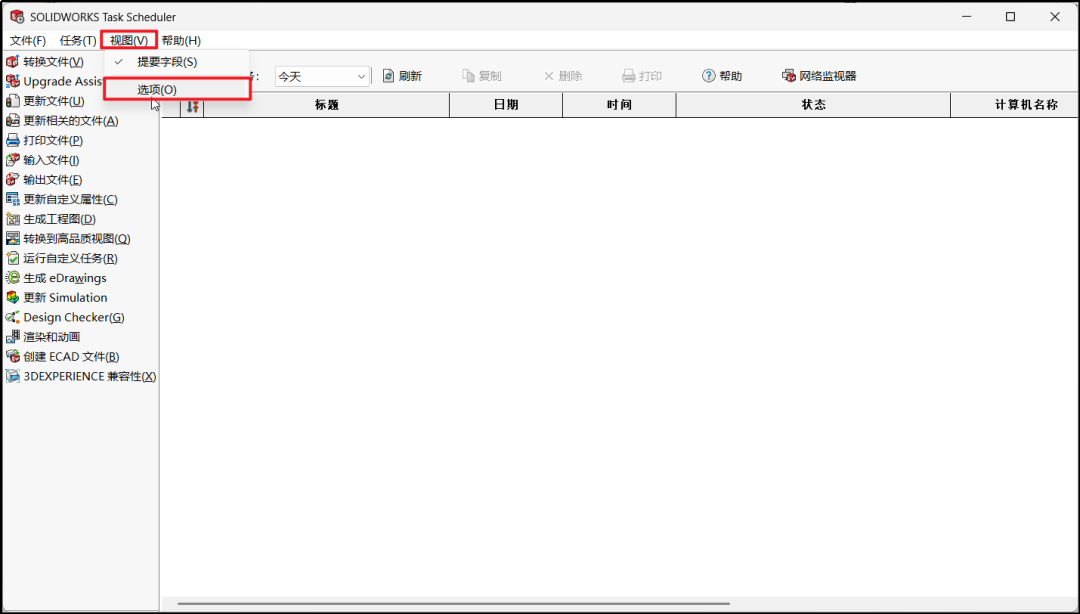Click the Delete (删除) X icon
Screen dimensions: 1080x614
click(549, 76)
